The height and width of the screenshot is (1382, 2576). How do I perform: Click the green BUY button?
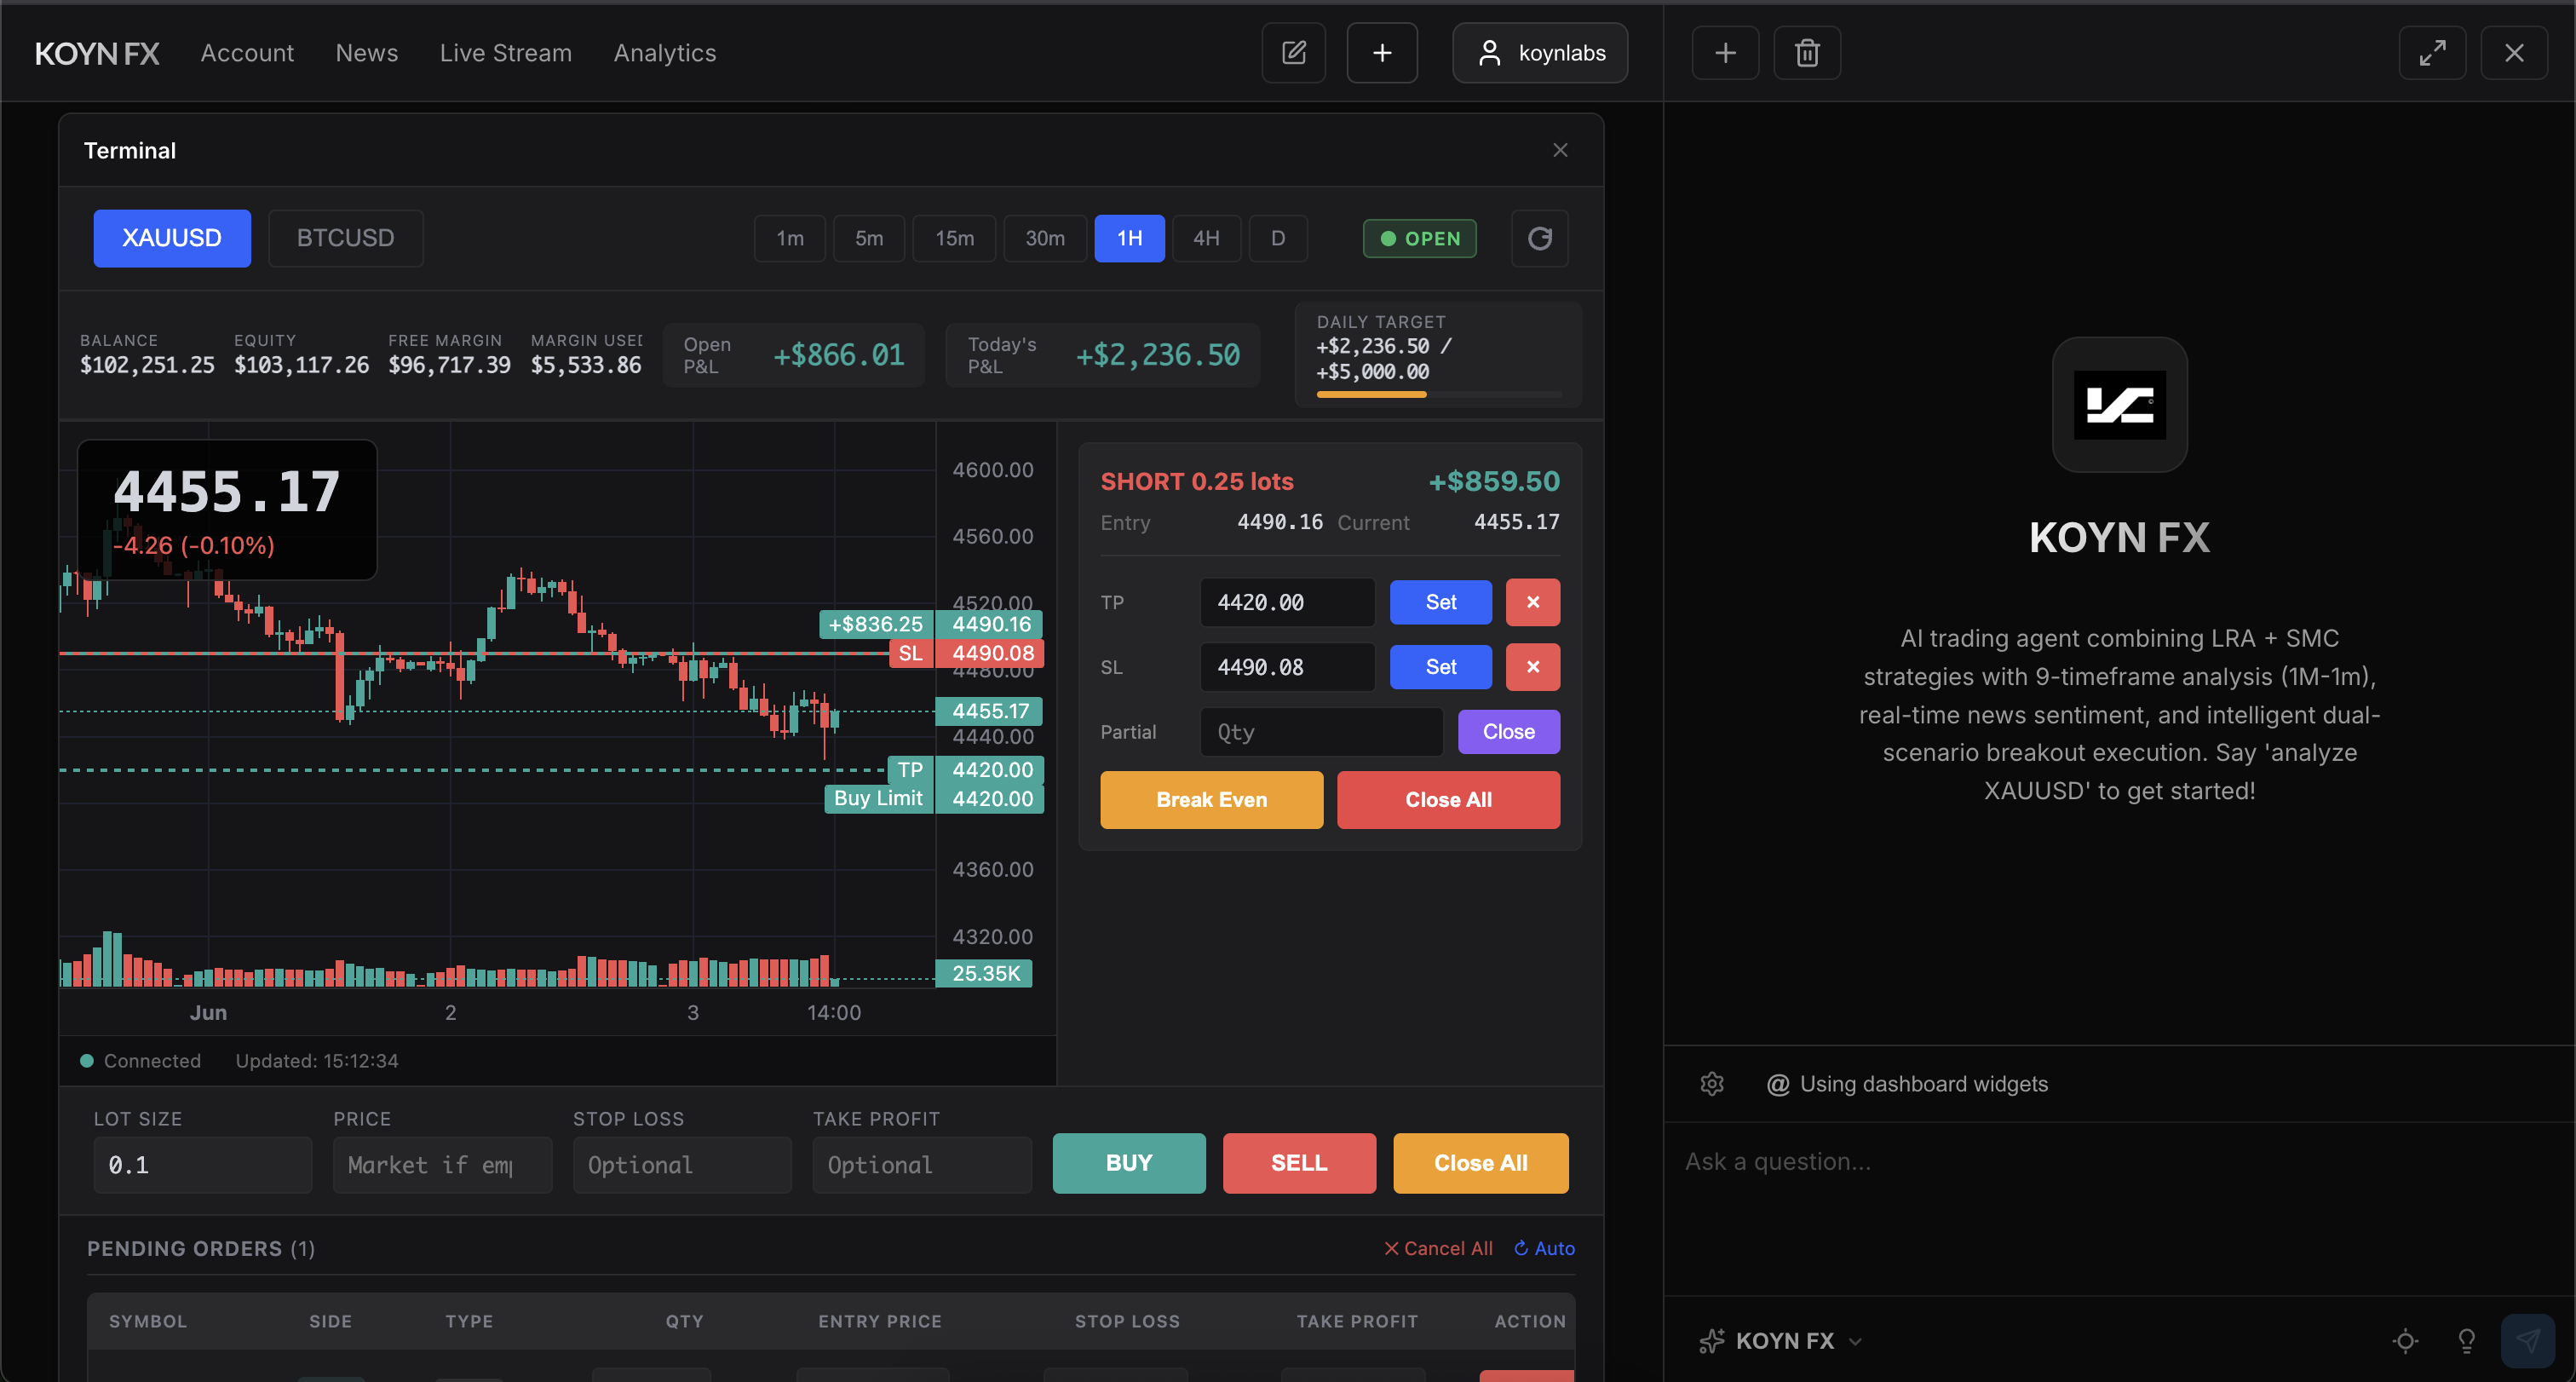click(x=1129, y=1163)
